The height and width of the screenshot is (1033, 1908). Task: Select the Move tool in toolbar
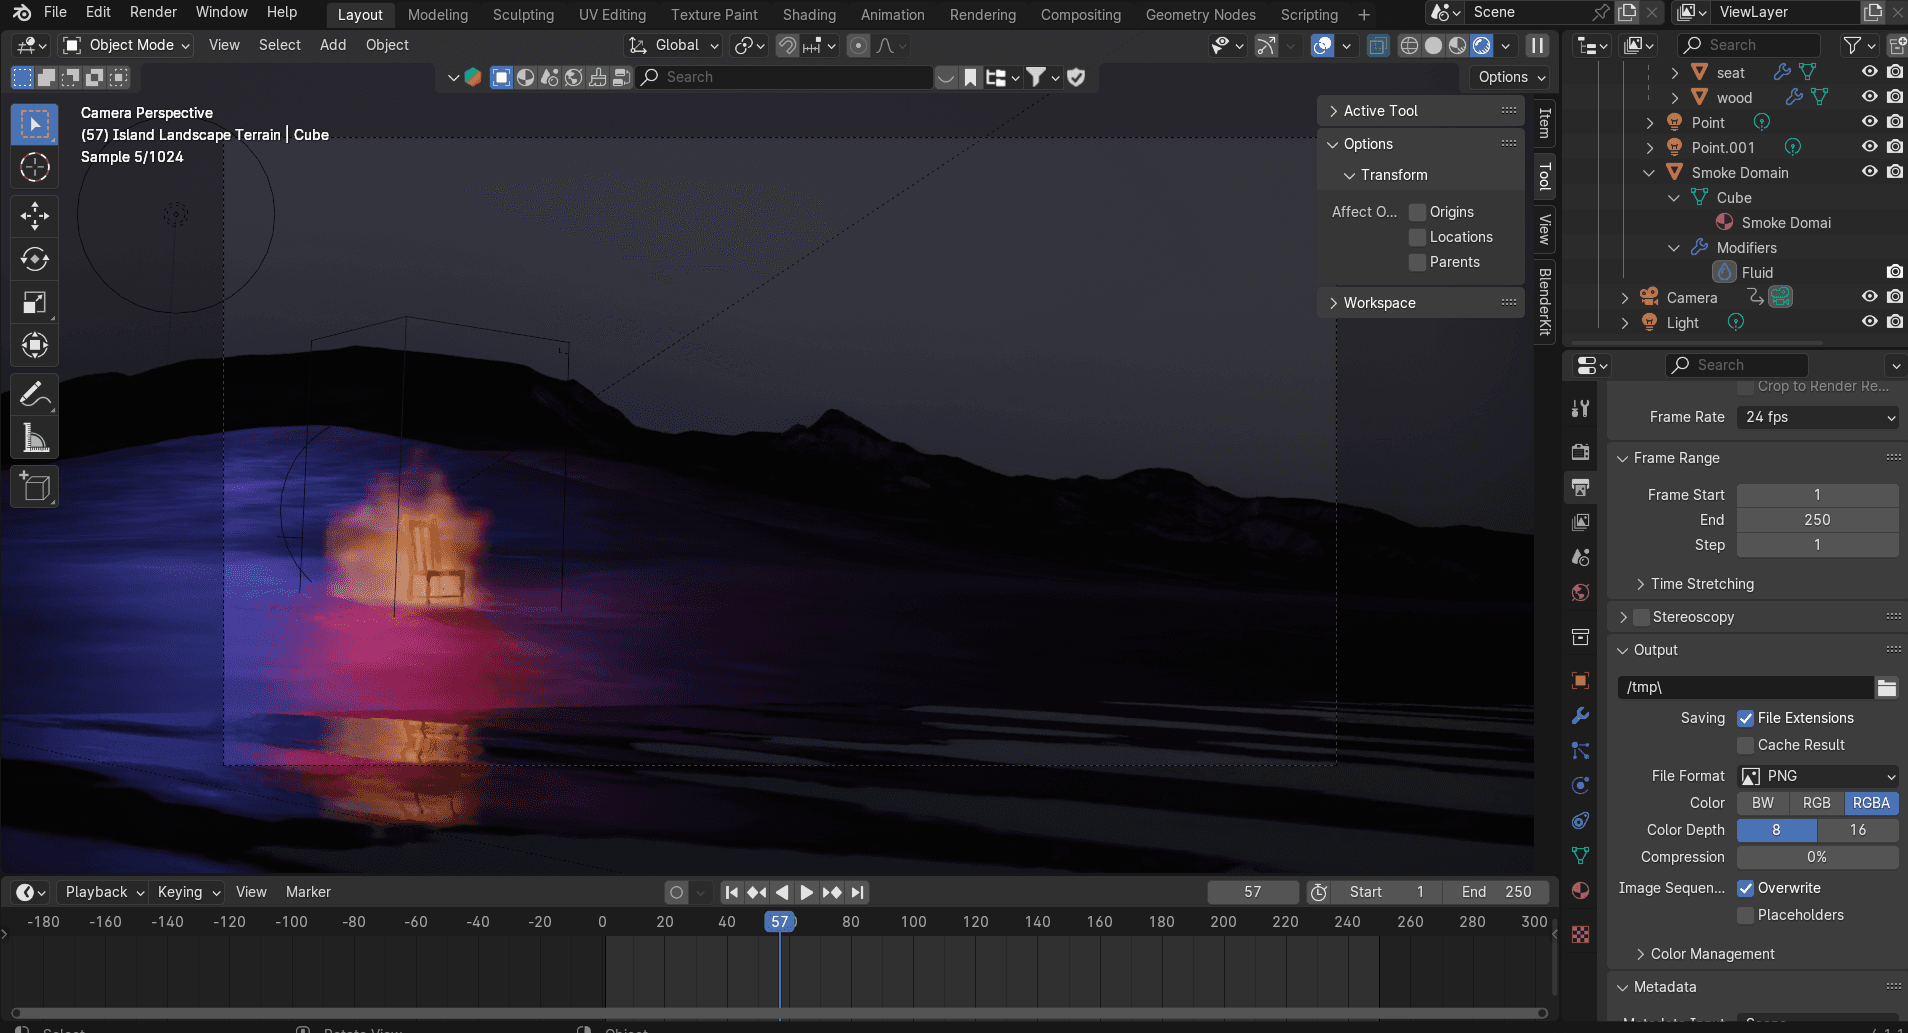[35, 215]
